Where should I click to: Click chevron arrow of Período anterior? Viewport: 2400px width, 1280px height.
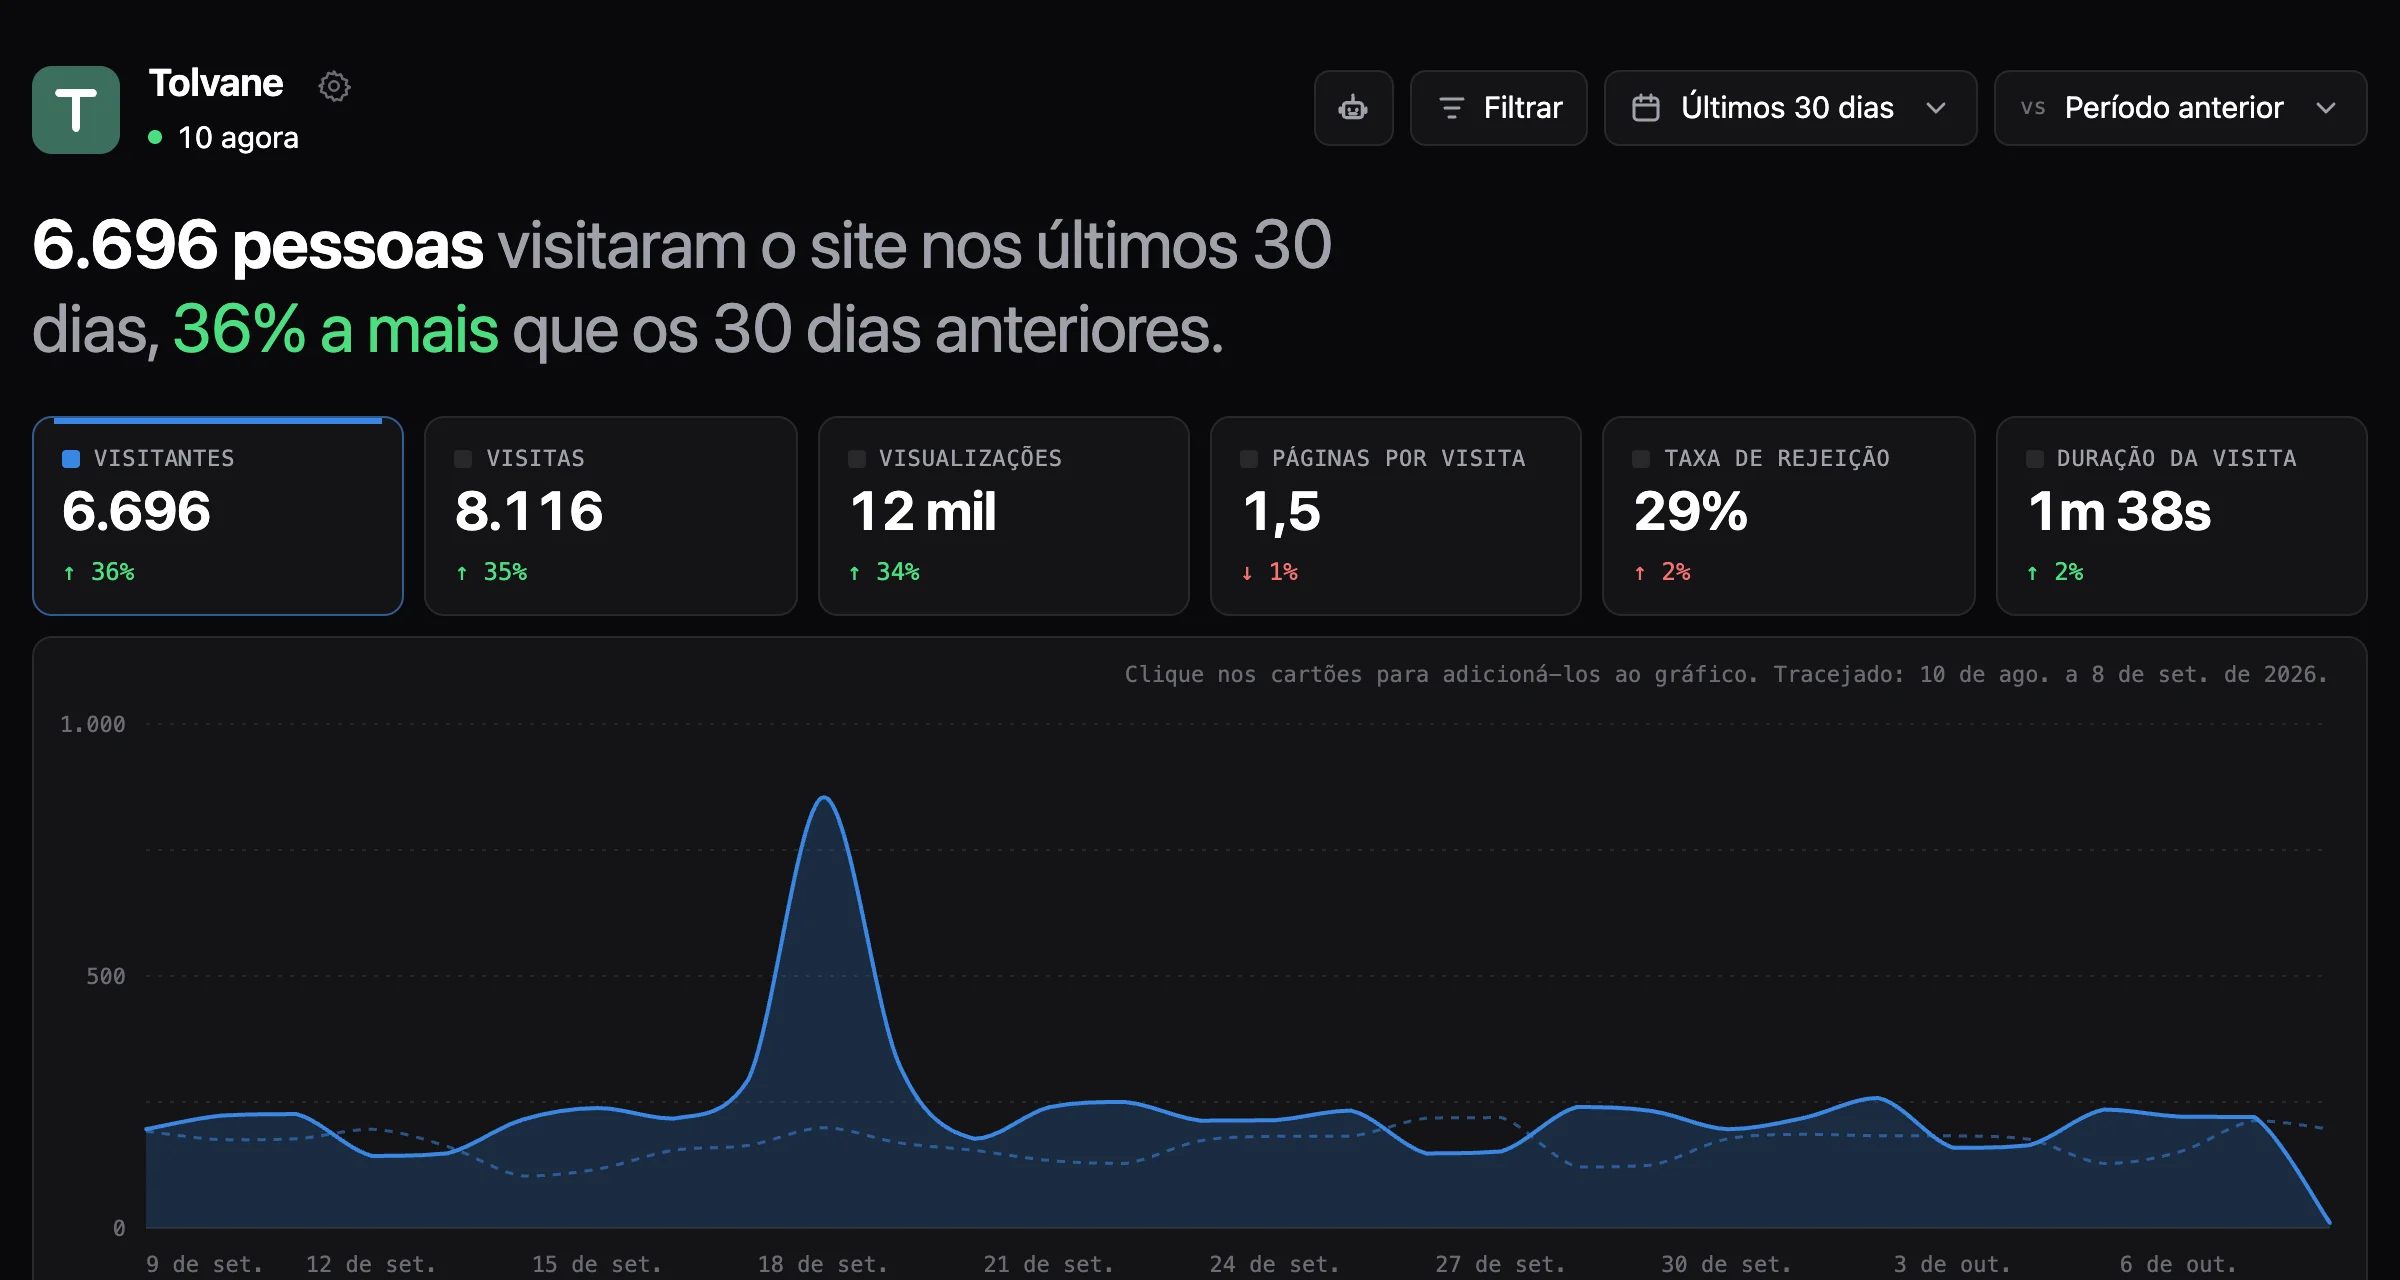tap(2326, 108)
